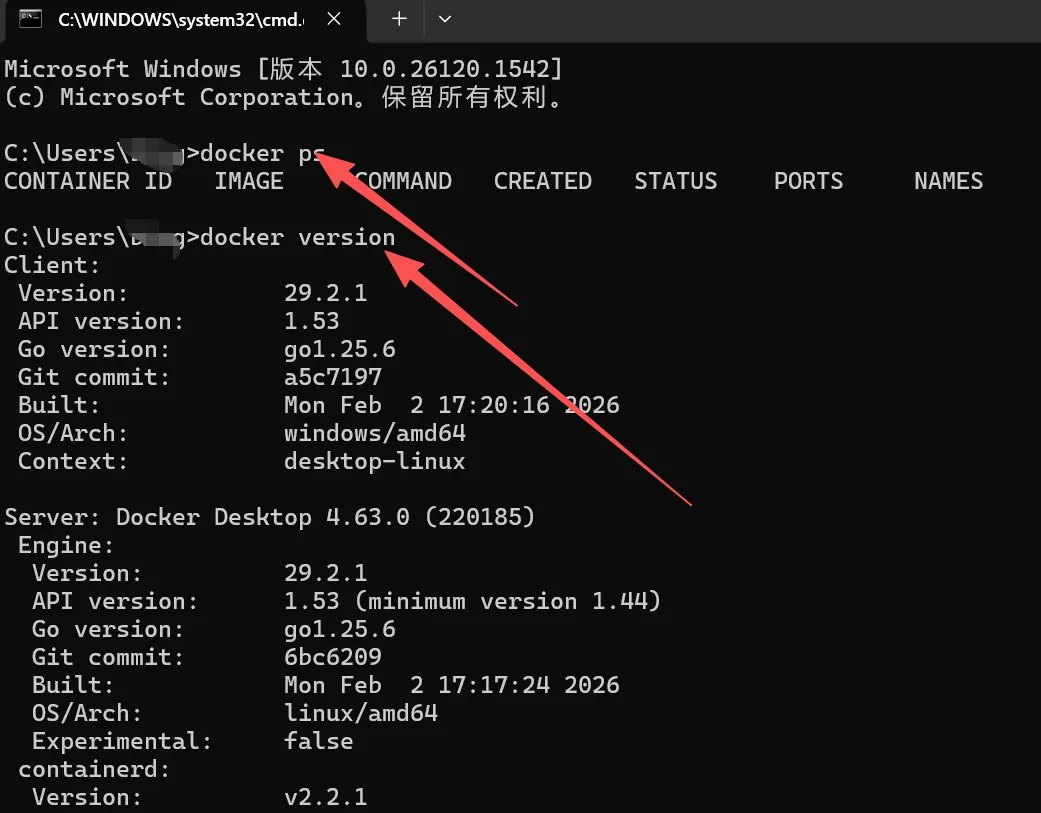Click the containerd version v2.2.1 text
This screenshot has height=813, width=1041.
(325, 798)
